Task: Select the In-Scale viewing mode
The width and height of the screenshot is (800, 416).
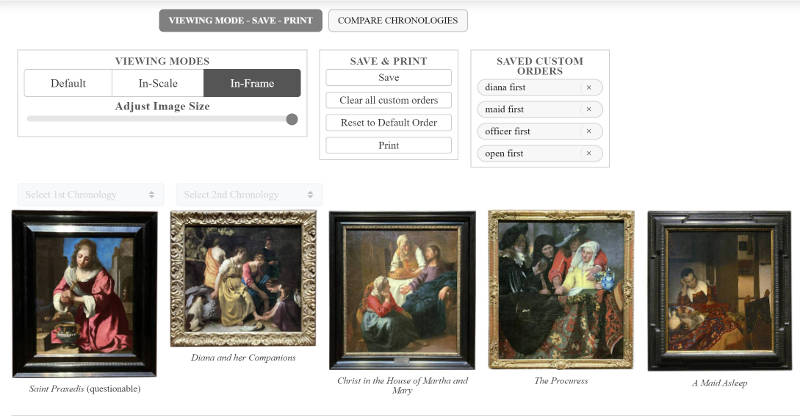Action: click(x=158, y=83)
